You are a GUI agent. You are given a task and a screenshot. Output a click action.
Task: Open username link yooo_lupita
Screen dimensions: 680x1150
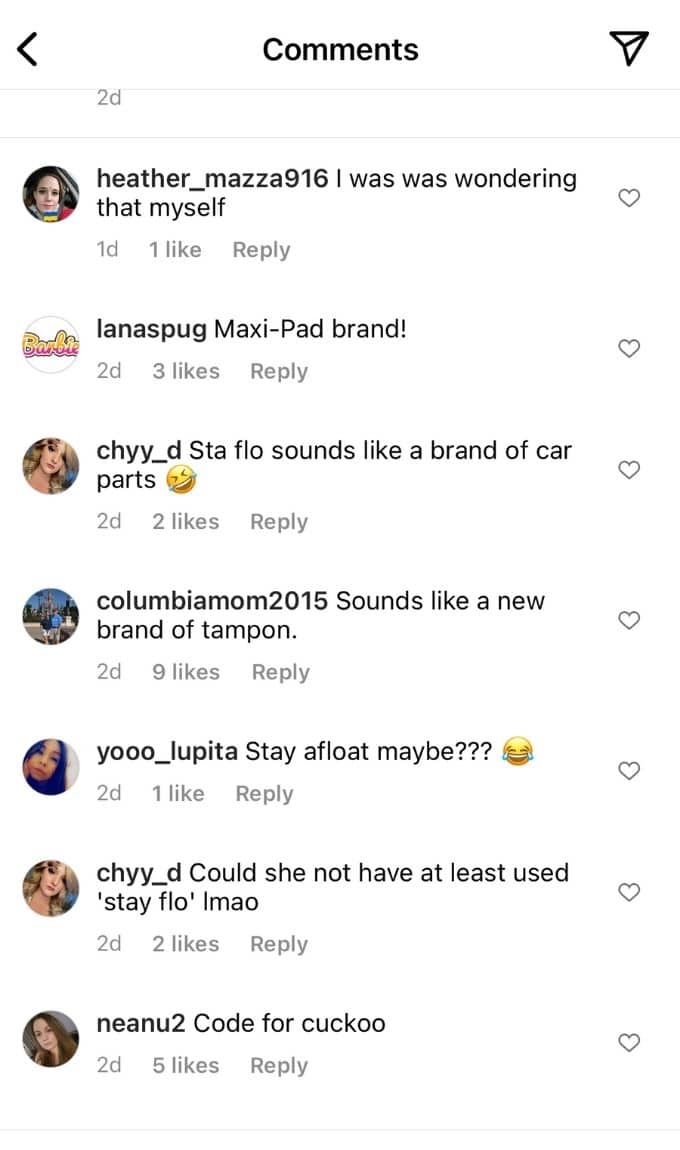click(167, 752)
